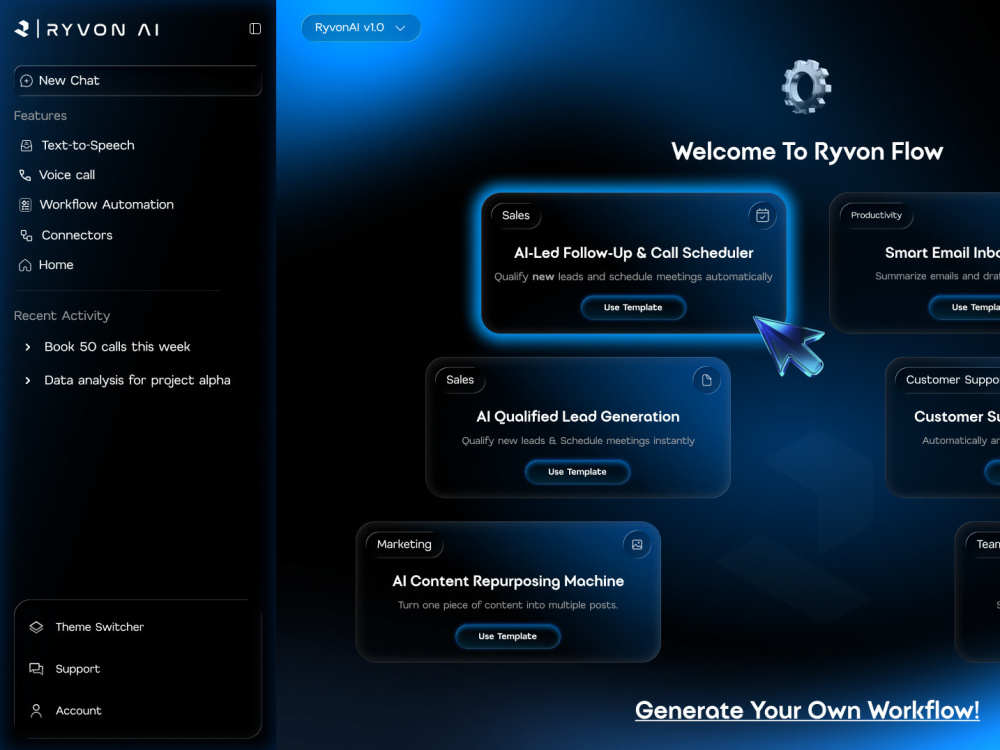Use Template for AI Qualified Lead Generation
Image resolution: width=1000 pixels, height=750 pixels.
coord(577,472)
